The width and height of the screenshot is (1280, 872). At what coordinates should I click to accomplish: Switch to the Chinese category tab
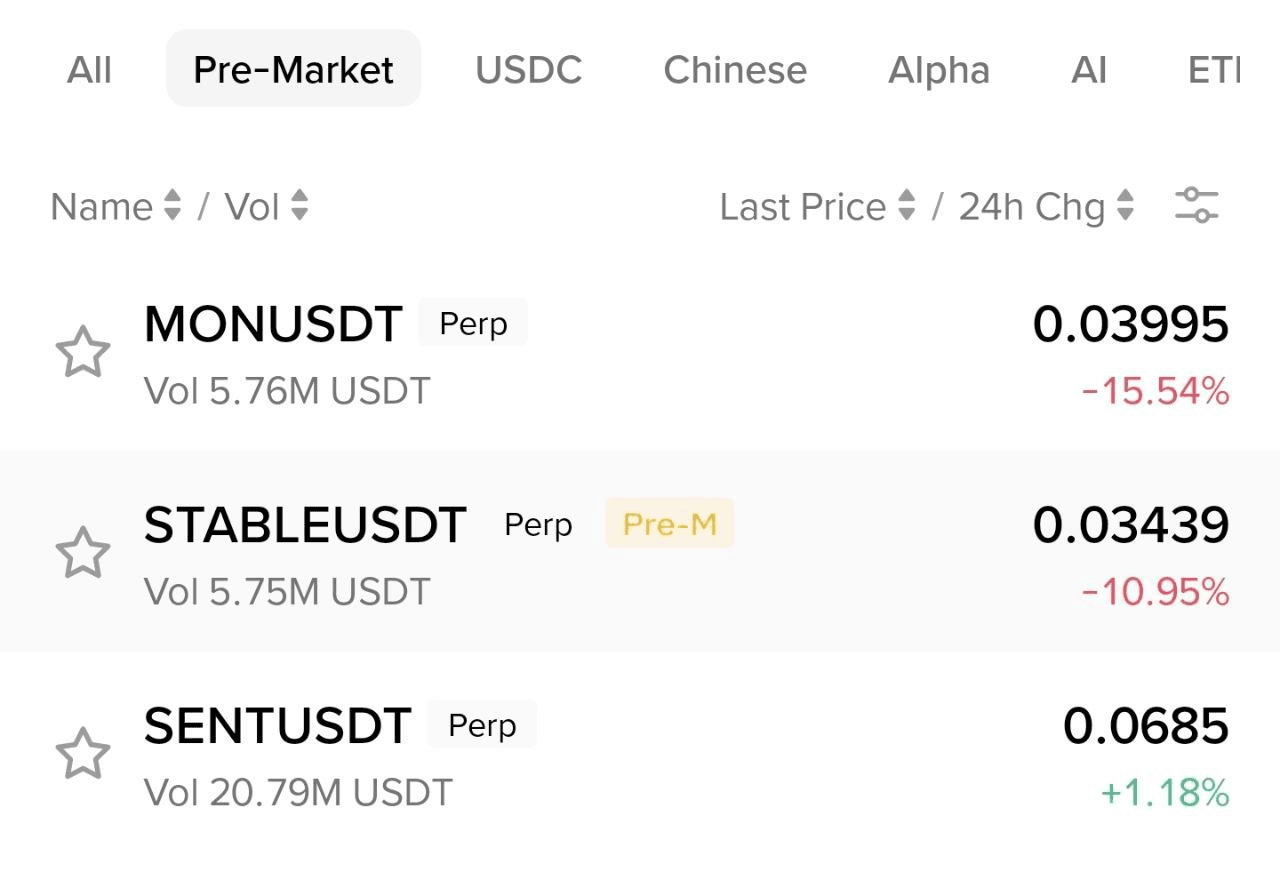pyautogui.click(x=735, y=70)
